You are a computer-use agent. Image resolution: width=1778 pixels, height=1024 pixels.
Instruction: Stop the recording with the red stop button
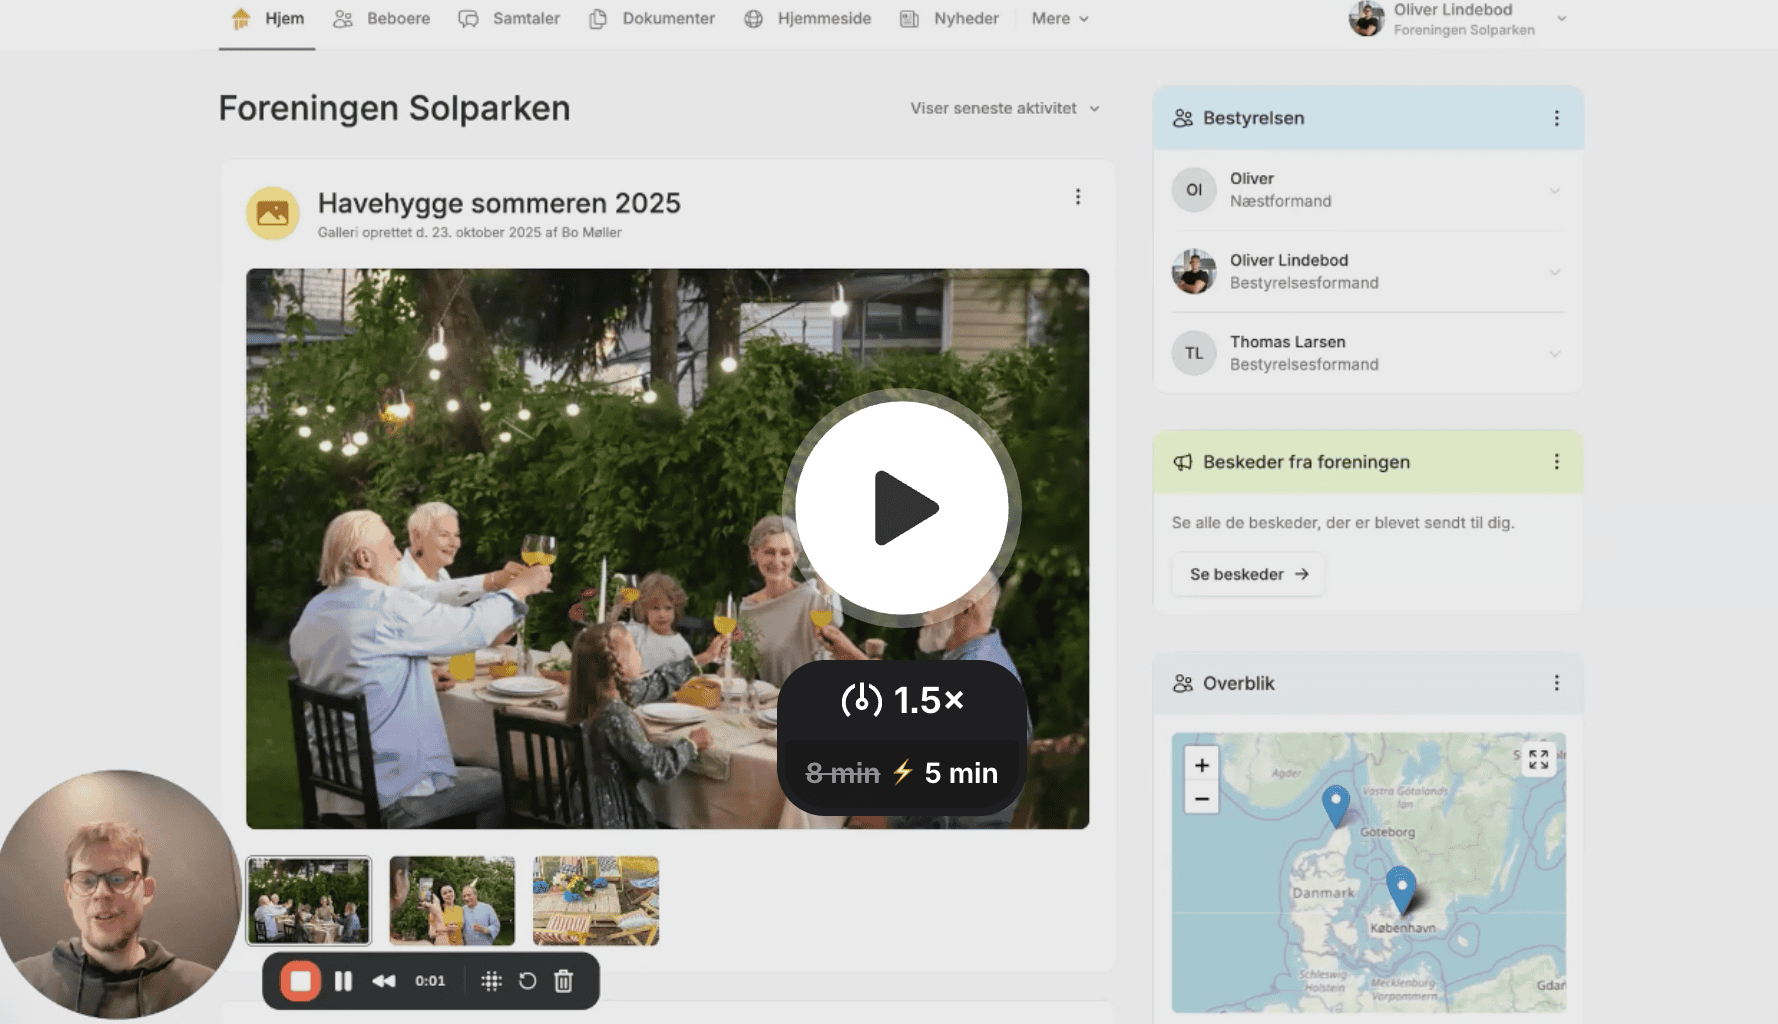300,981
